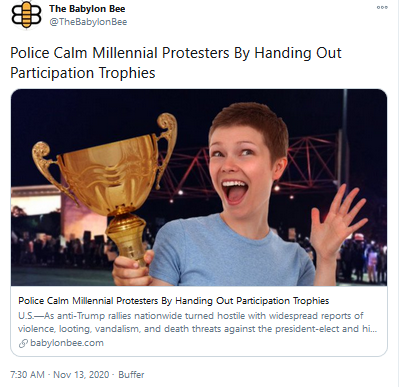This screenshot has height=387, width=399.
Task: Open the three-dot more options menu
Action: click(382, 7)
